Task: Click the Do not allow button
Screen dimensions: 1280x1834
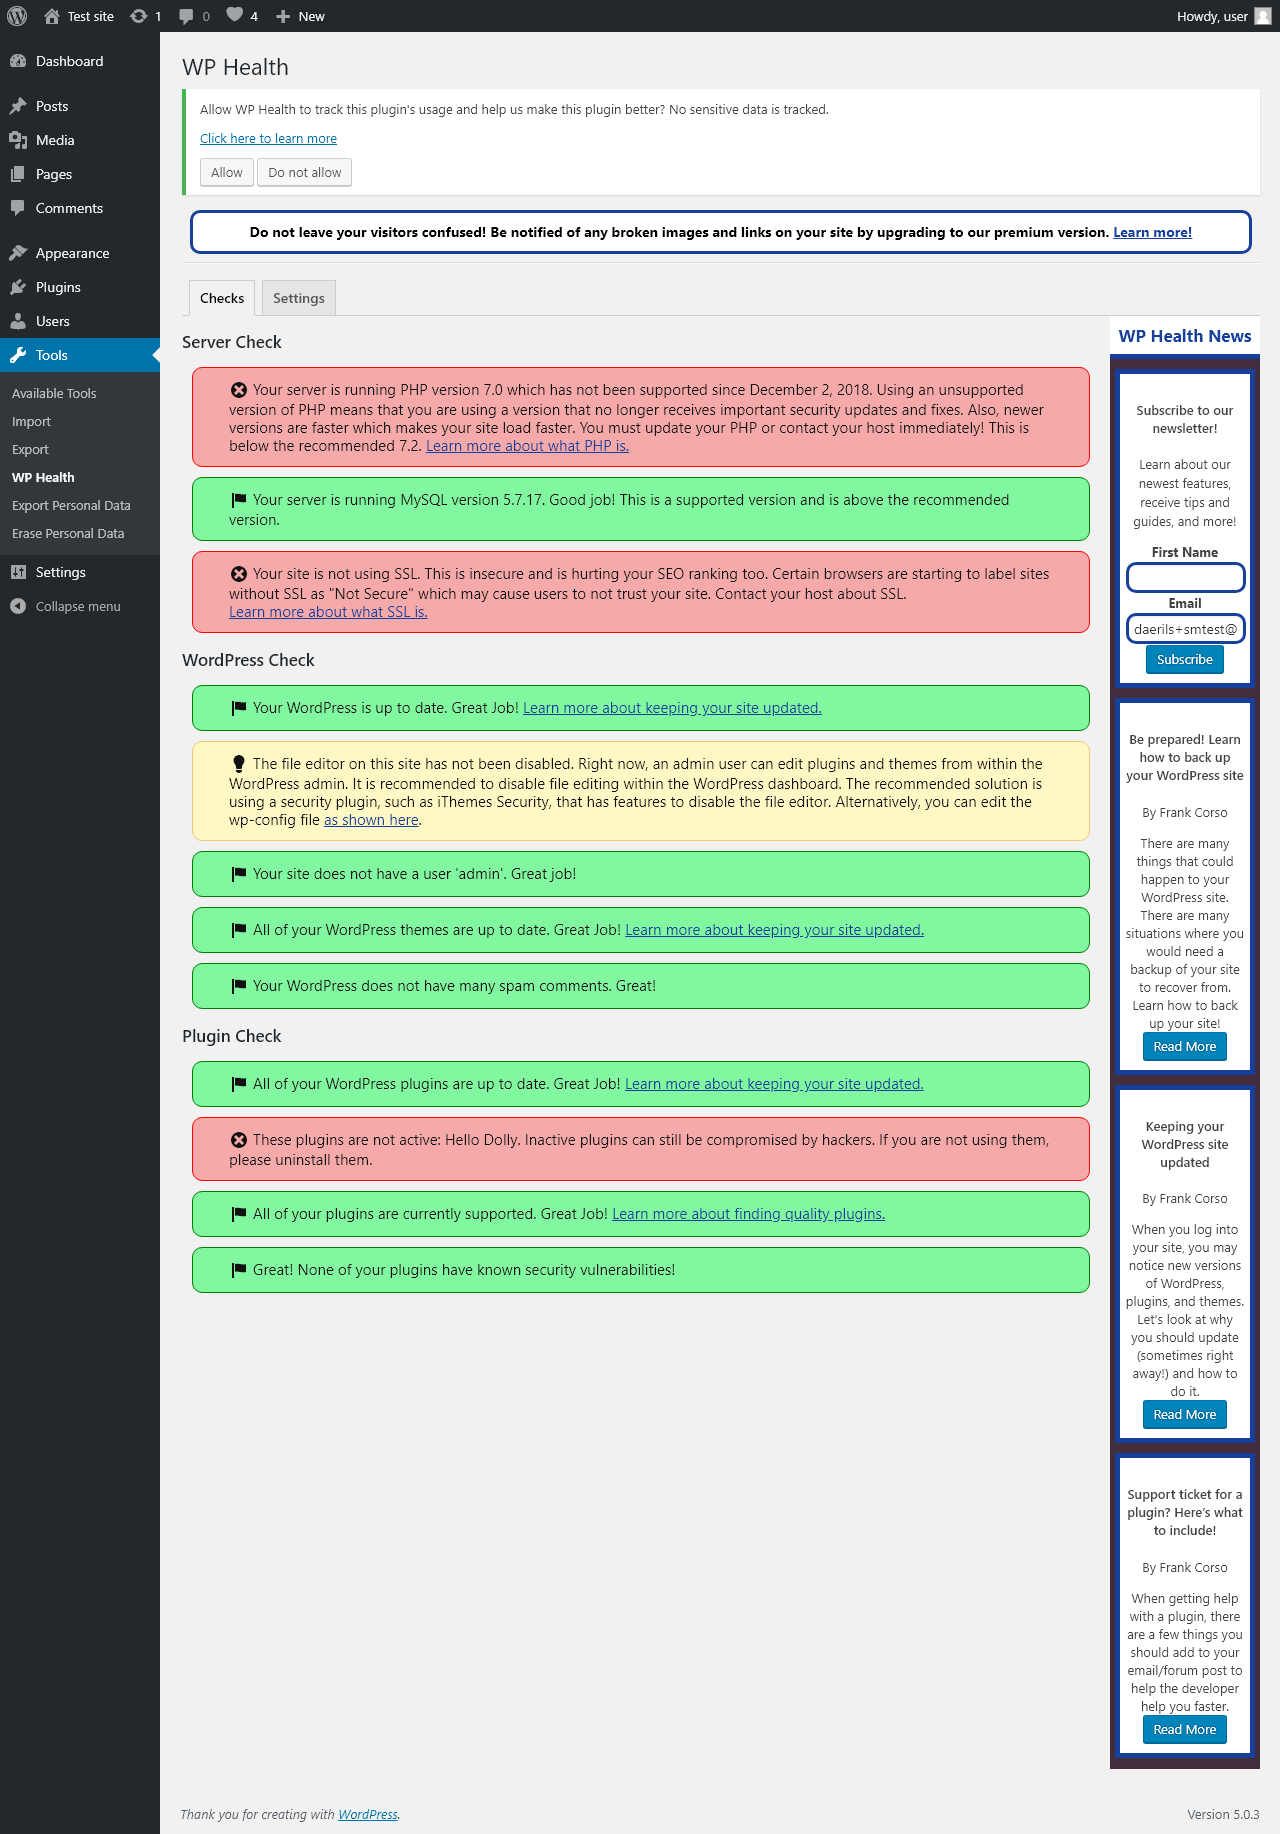Action: pyautogui.click(x=304, y=172)
